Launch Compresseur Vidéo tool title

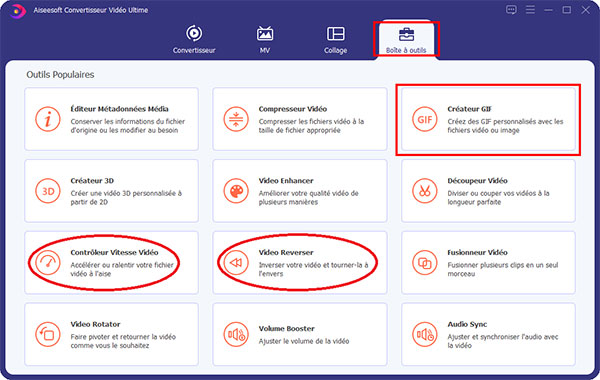(293, 109)
